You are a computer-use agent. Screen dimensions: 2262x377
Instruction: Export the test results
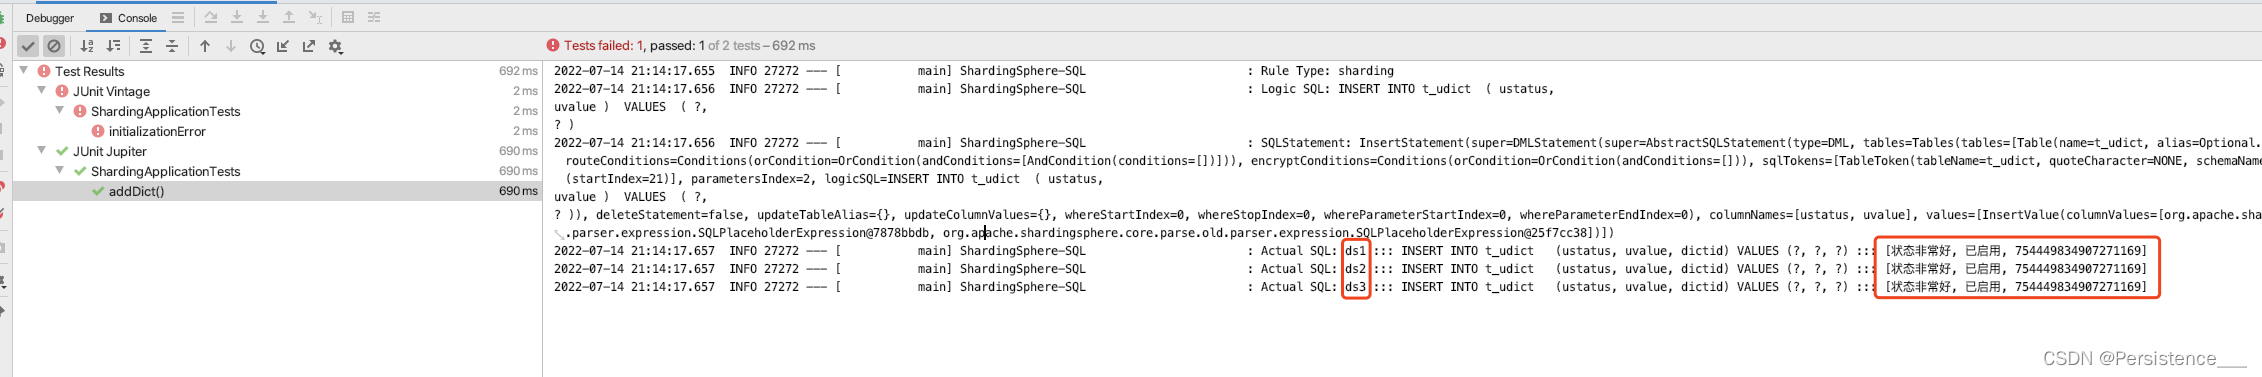pyautogui.click(x=309, y=46)
